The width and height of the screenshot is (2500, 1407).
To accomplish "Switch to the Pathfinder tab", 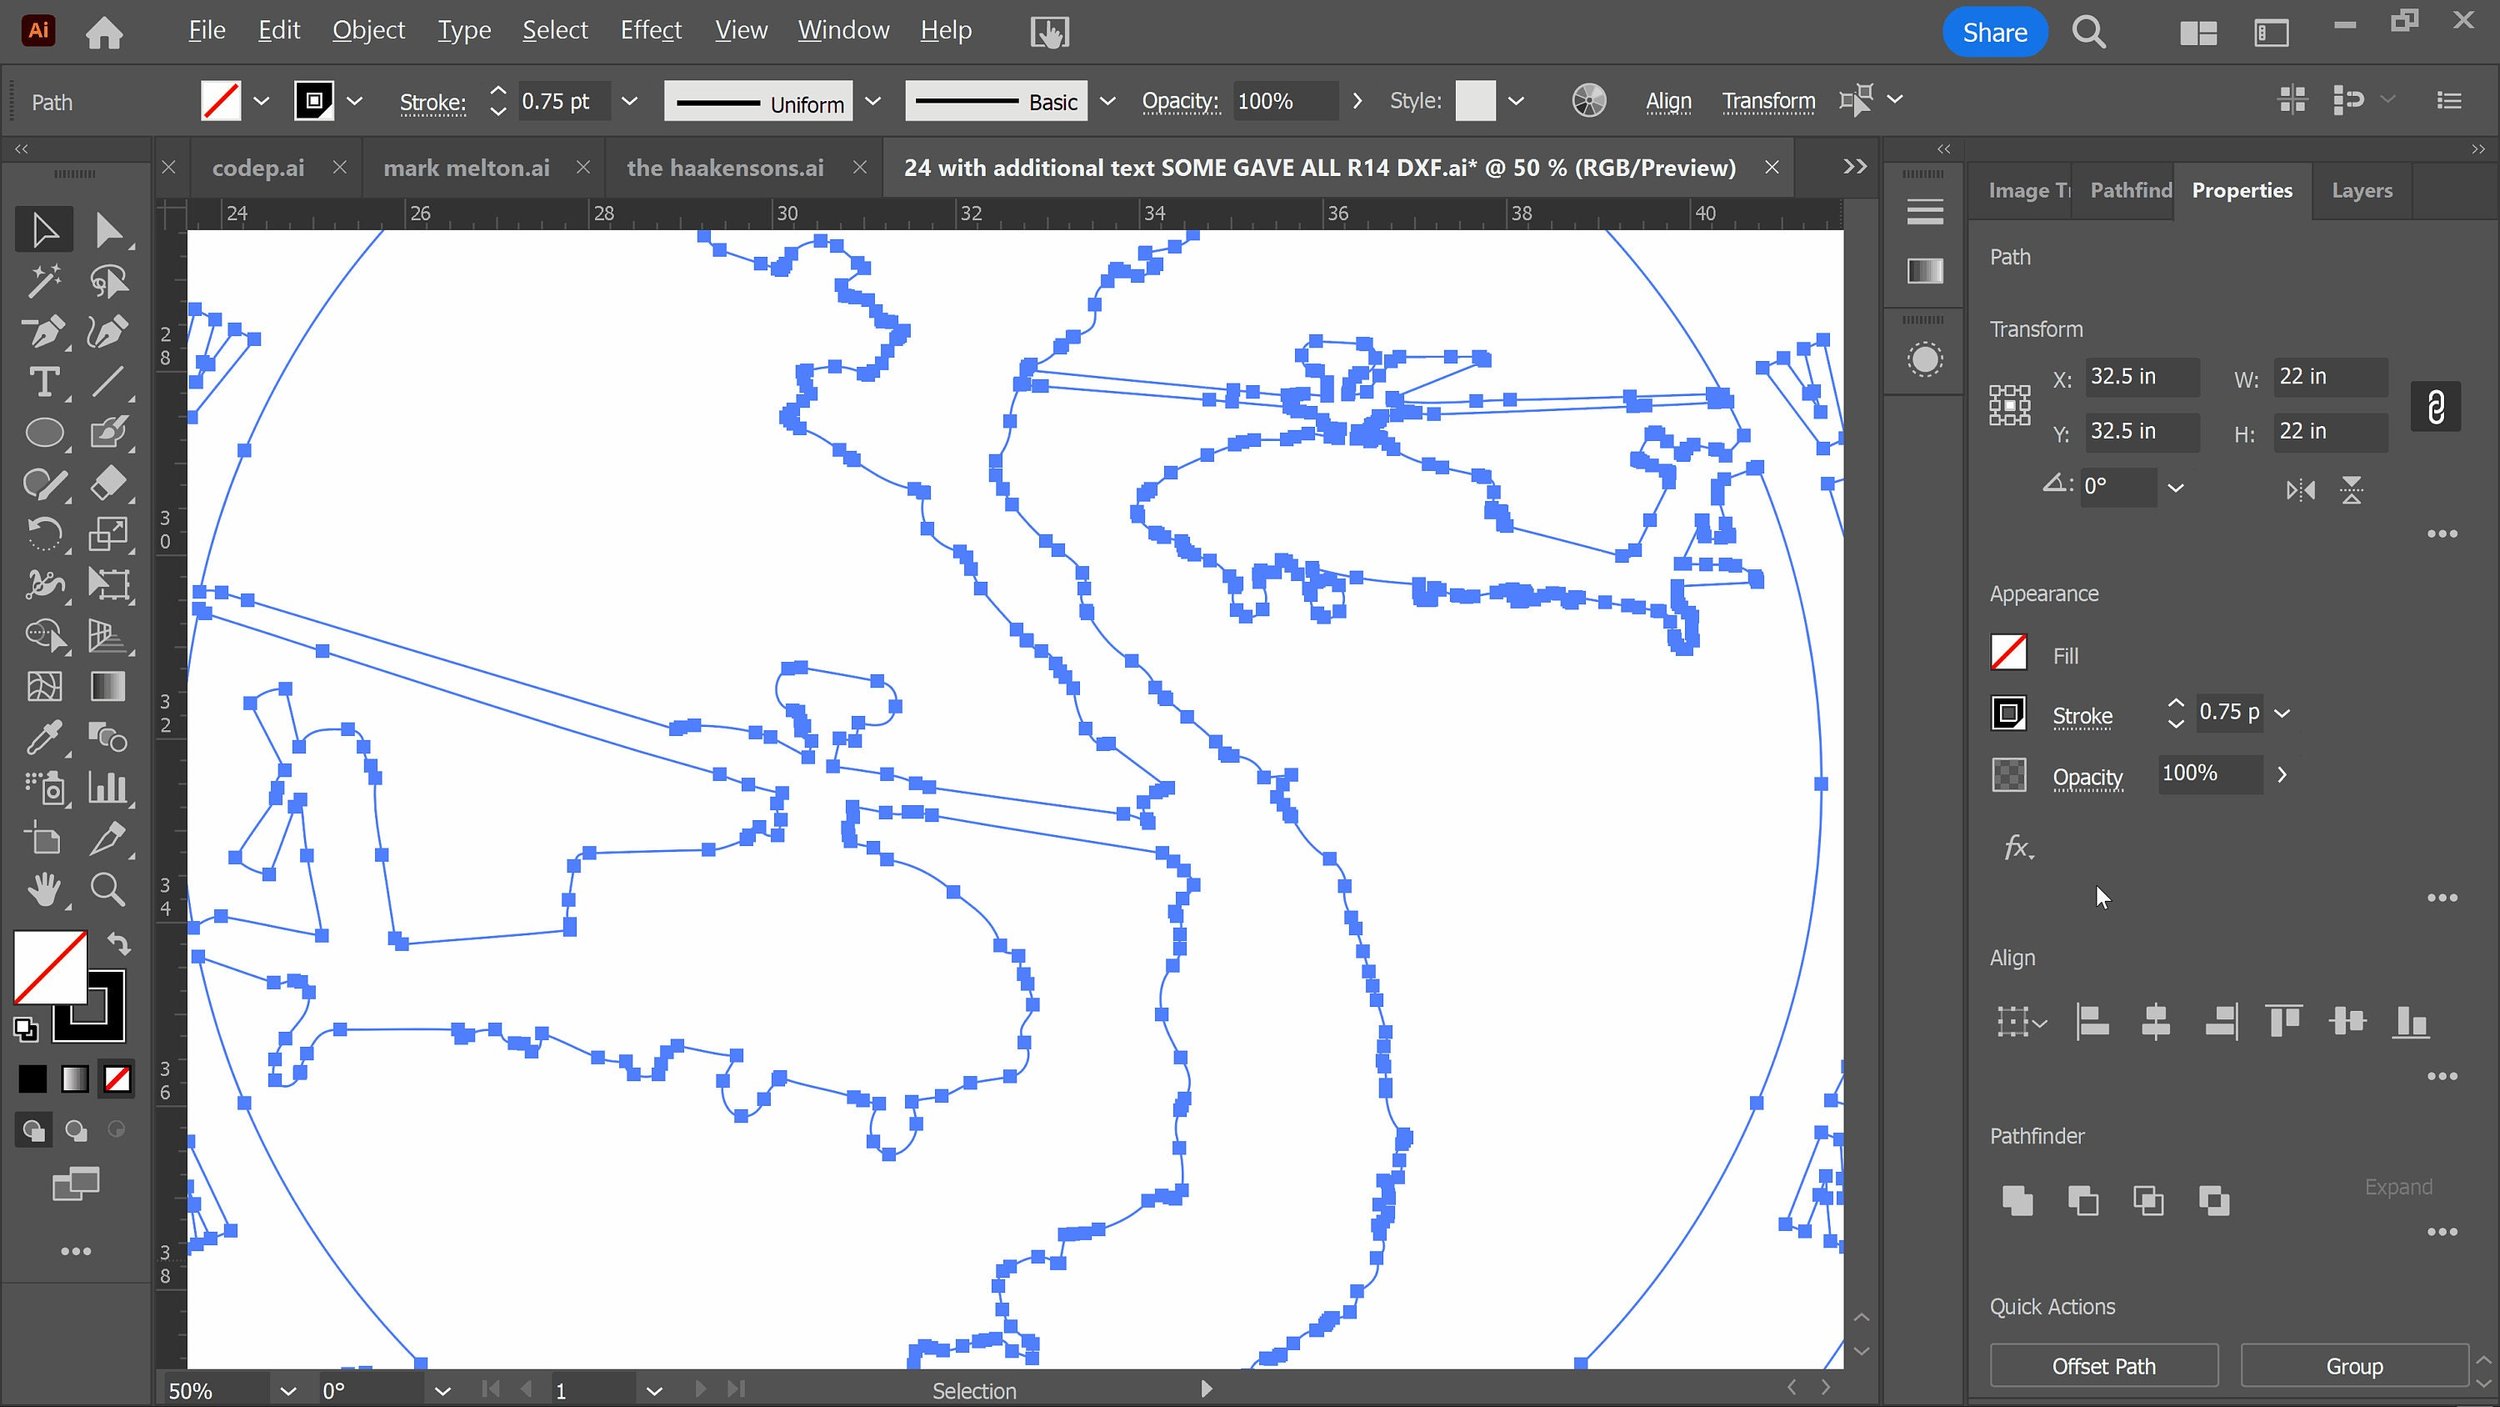I will [2130, 190].
